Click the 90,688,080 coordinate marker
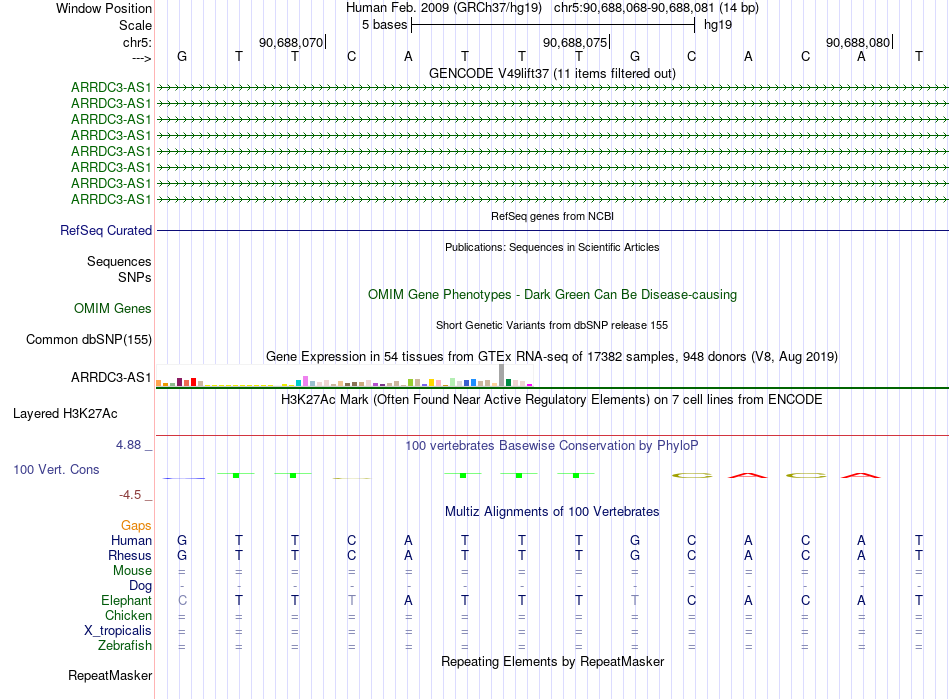The image size is (950, 699). [x=858, y=42]
